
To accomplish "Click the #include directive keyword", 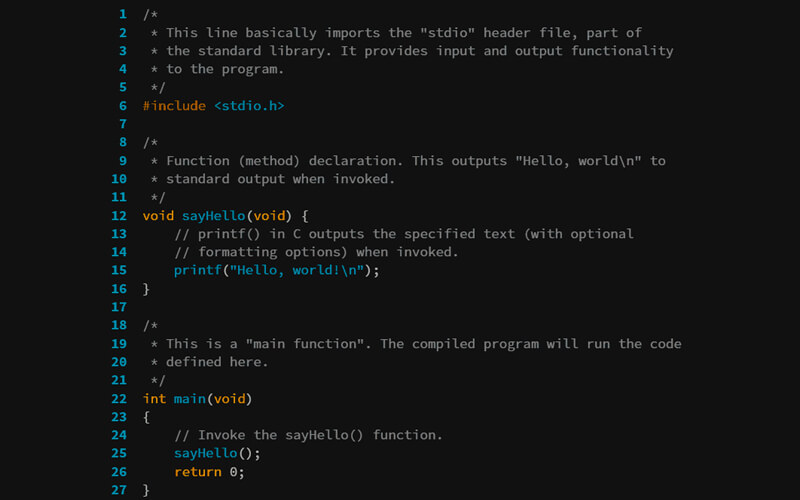I will click(174, 106).
